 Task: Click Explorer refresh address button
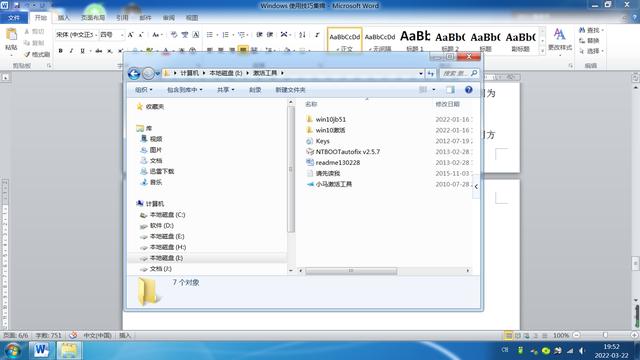(x=431, y=73)
